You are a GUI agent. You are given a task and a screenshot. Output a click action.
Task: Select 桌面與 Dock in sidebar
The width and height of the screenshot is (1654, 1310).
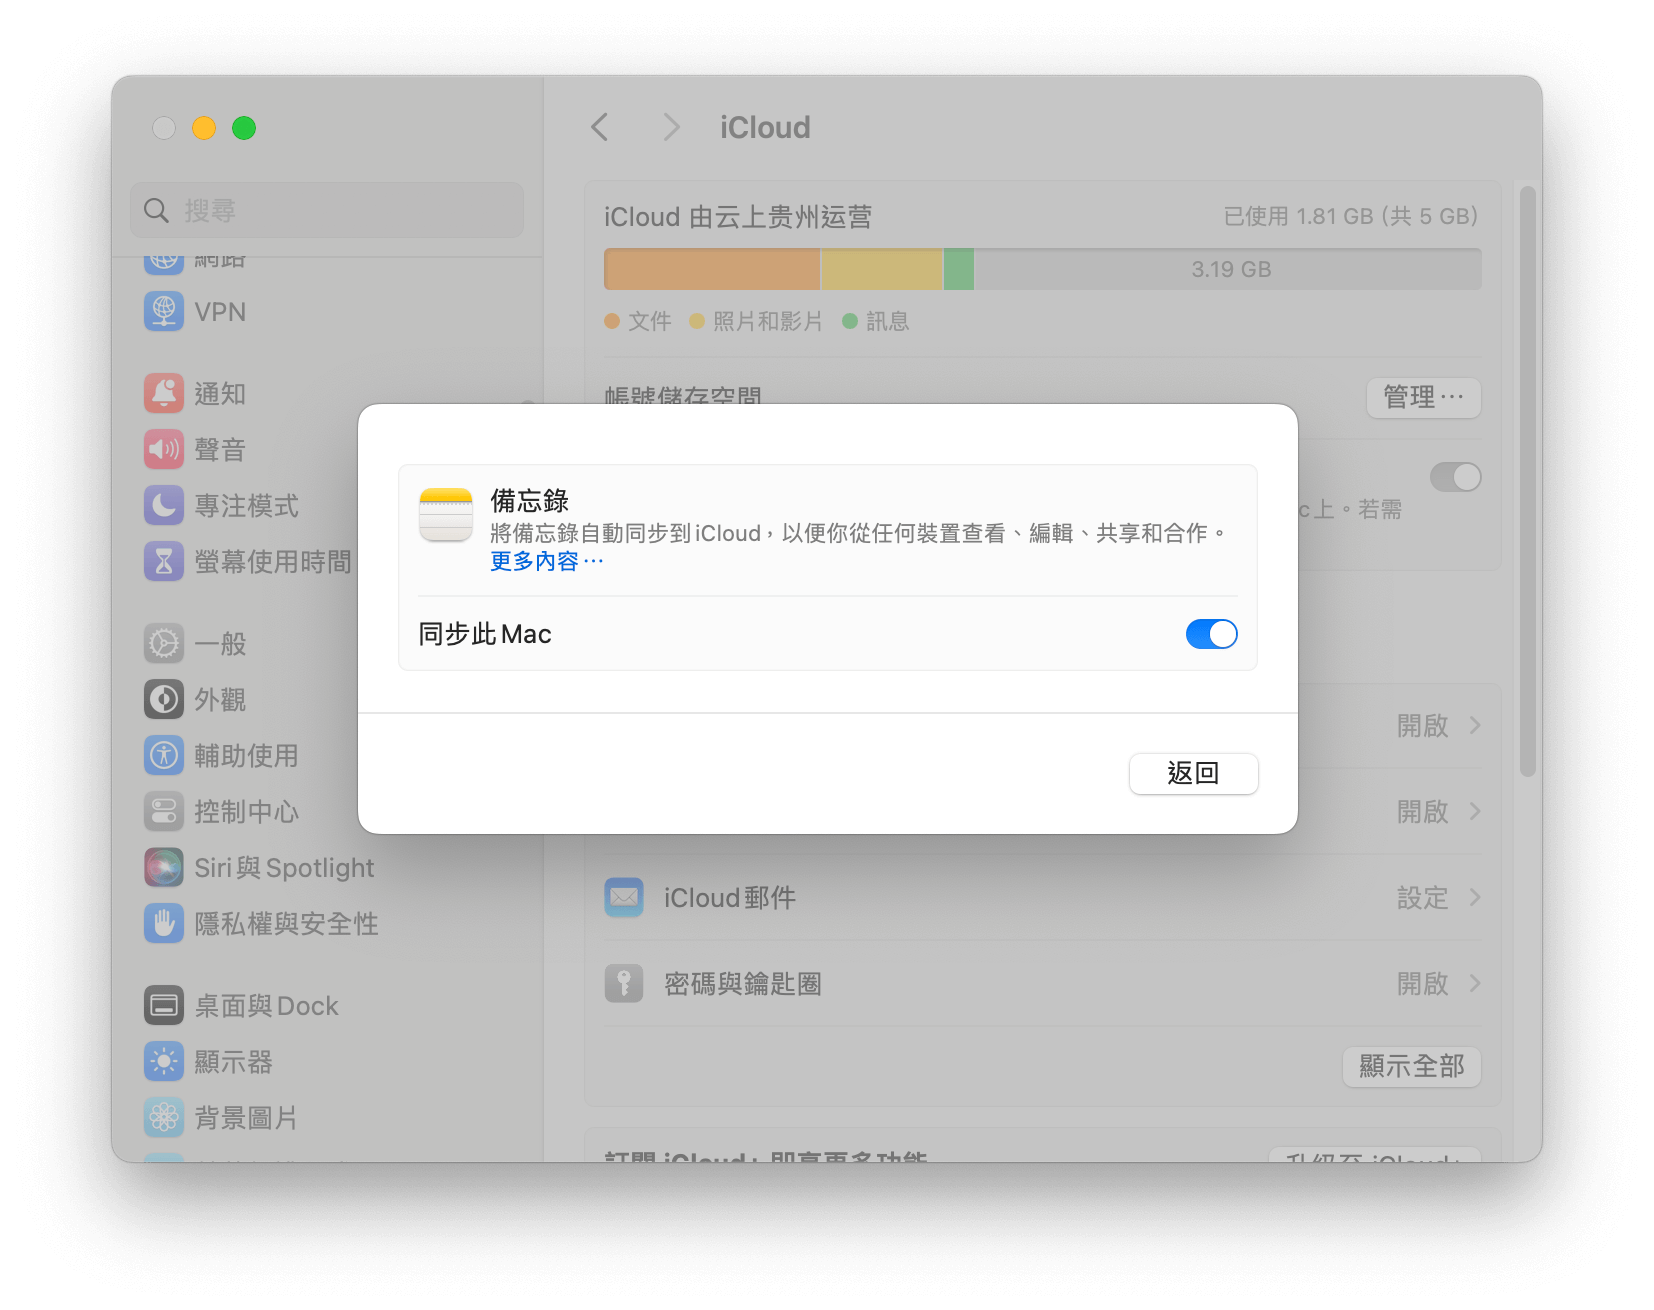tap(266, 1005)
